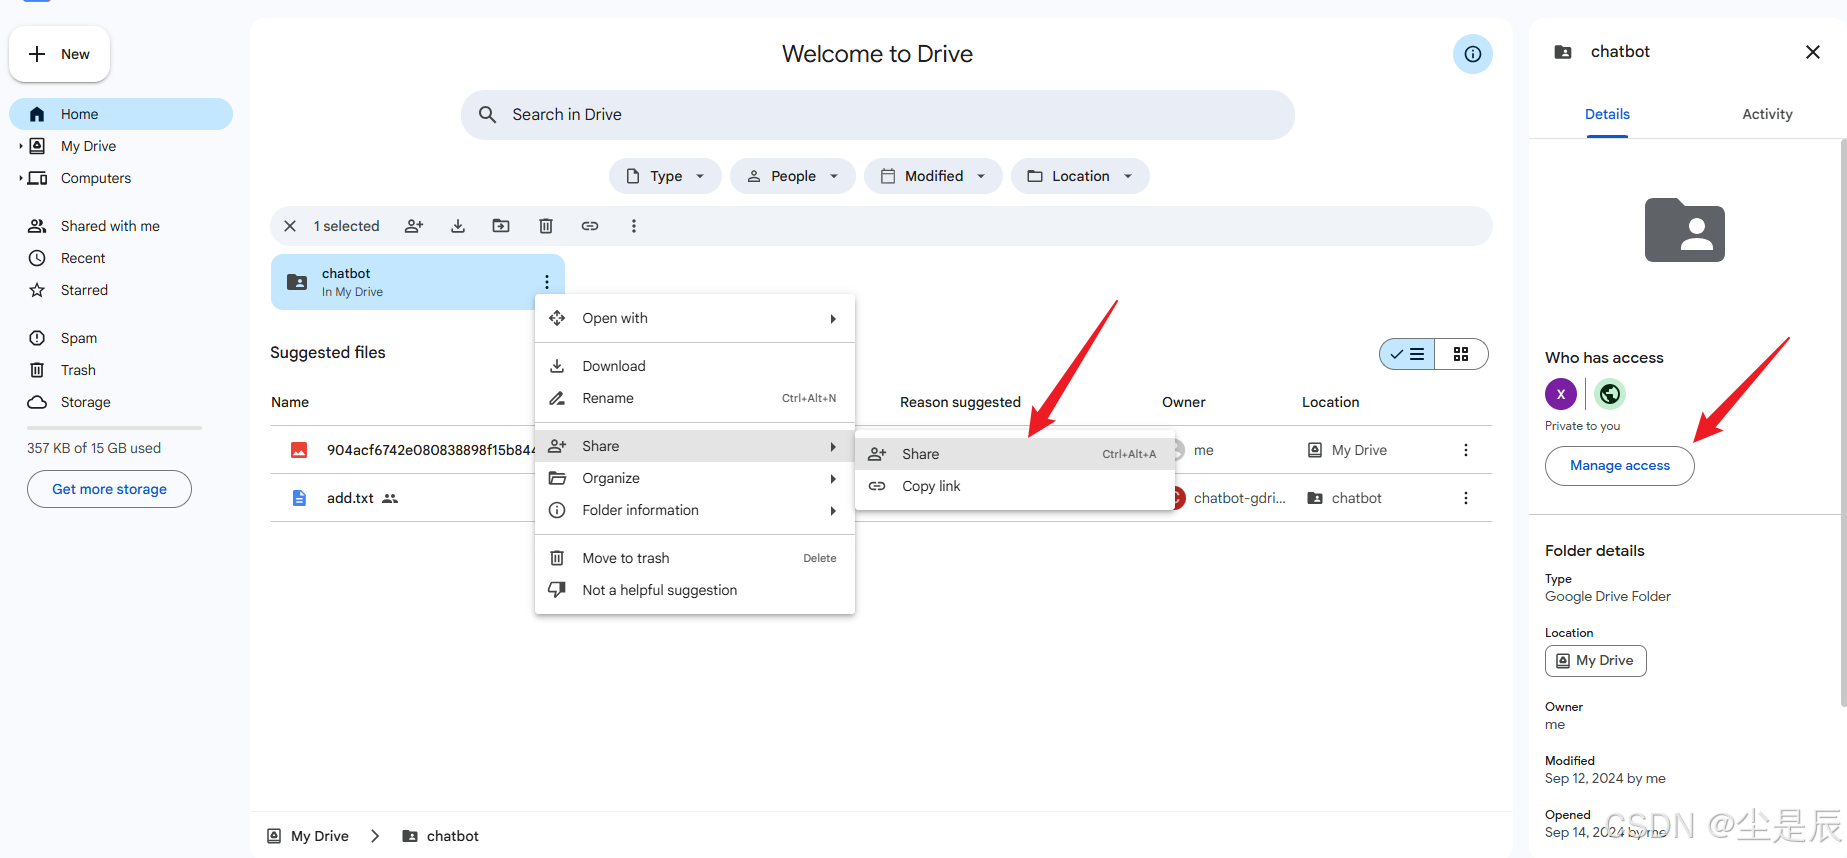The image size is (1847, 858).
Task: Open the Modified filter dropdown
Action: (933, 176)
